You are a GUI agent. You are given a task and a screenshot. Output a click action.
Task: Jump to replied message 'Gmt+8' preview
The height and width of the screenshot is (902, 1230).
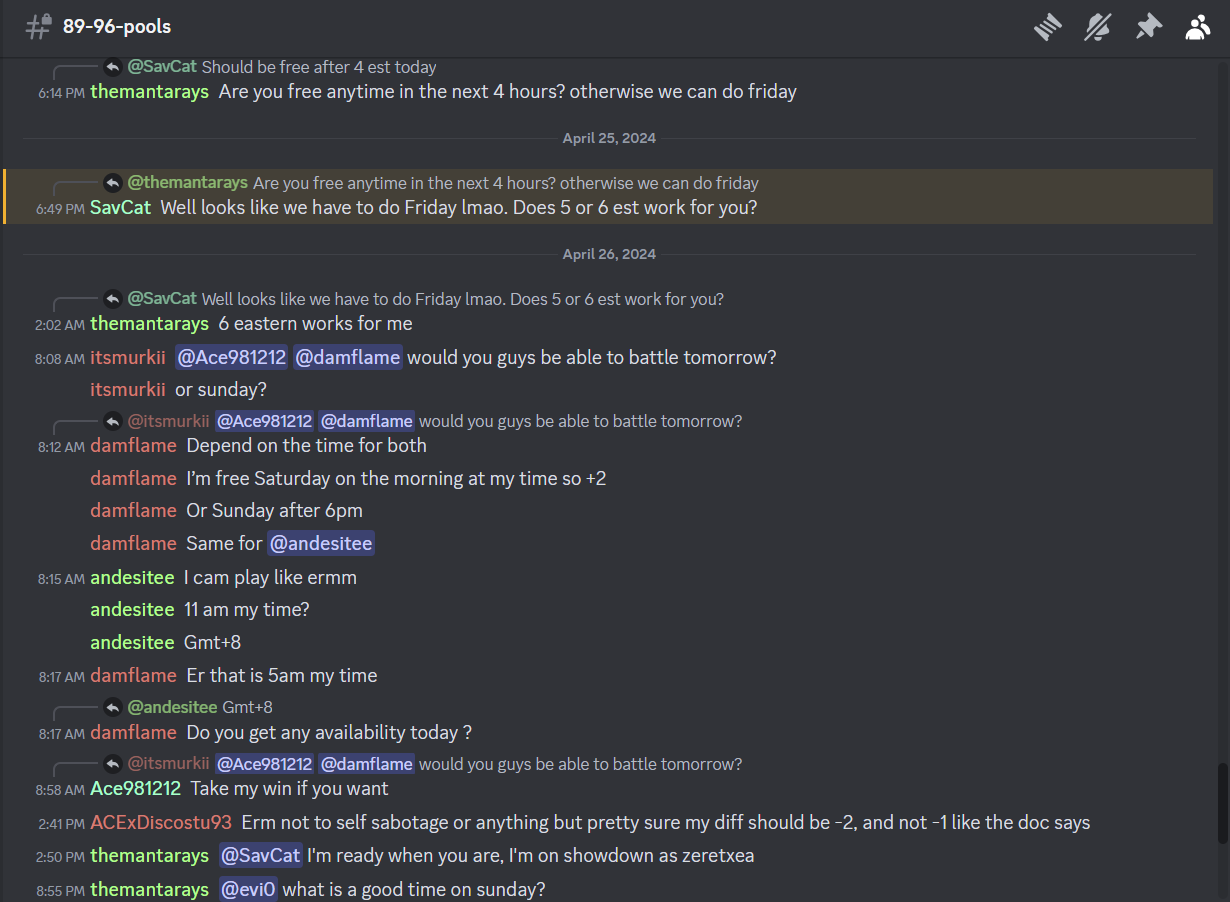(x=247, y=707)
